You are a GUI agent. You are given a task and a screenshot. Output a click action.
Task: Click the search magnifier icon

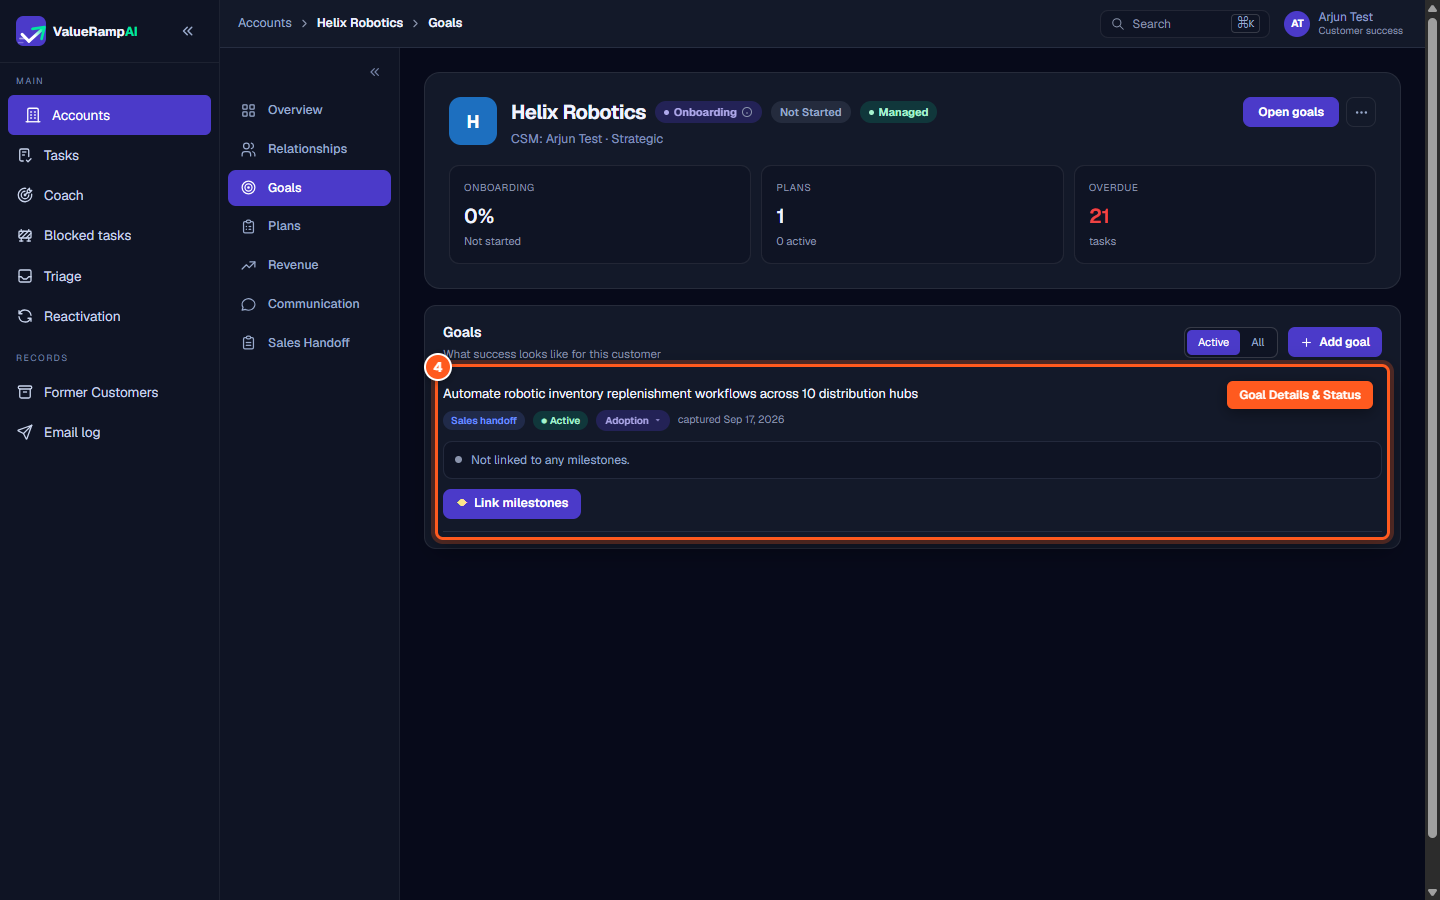coord(1118,24)
